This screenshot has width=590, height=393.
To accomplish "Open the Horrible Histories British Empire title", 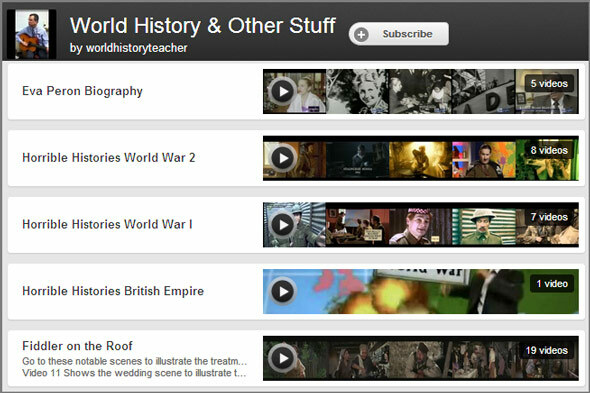I will coord(113,291).
